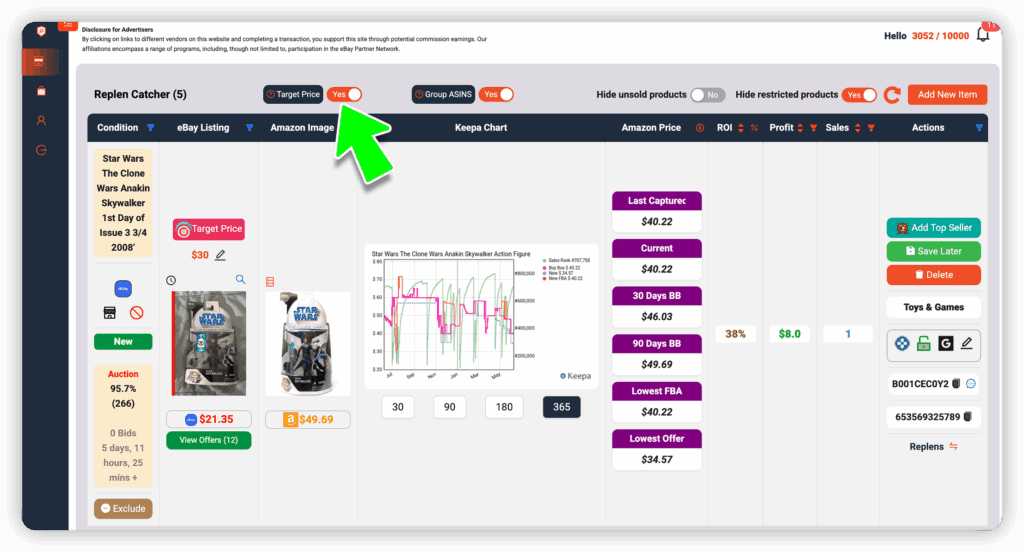The width and height of the screenshot is (1024, 552).
Task: Toggle the Group ASINS switch
Action: (x=496, y=95)
